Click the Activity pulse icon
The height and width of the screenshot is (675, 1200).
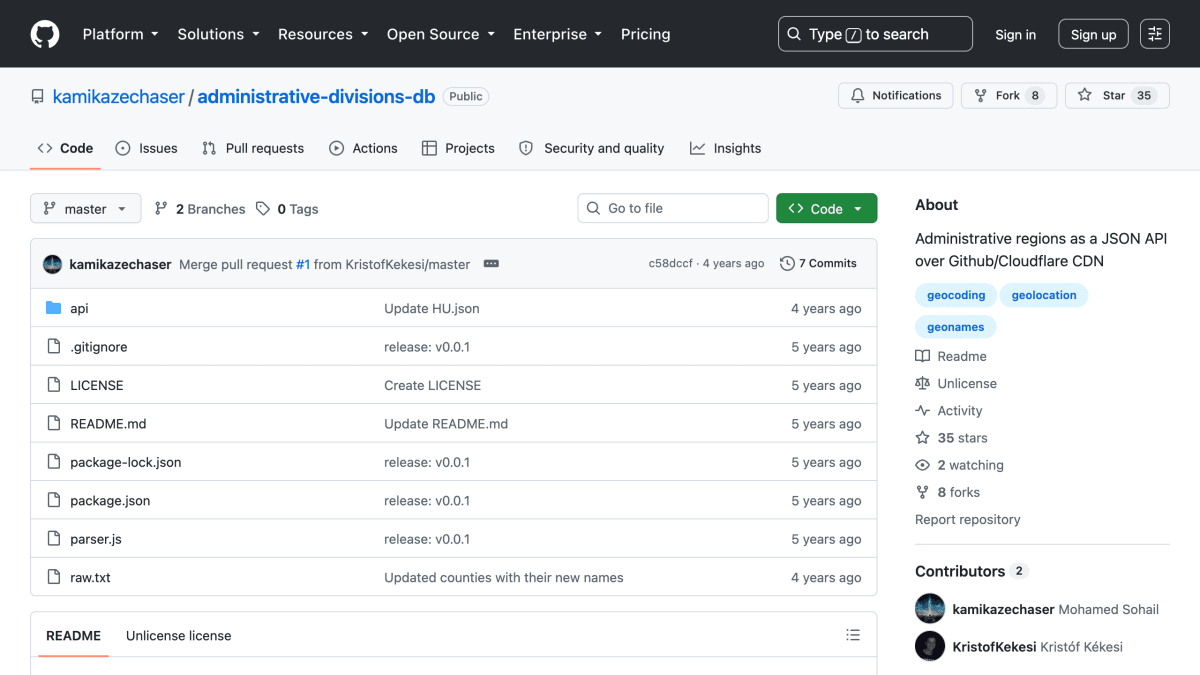pyautogui.click(x=922, y=410)
